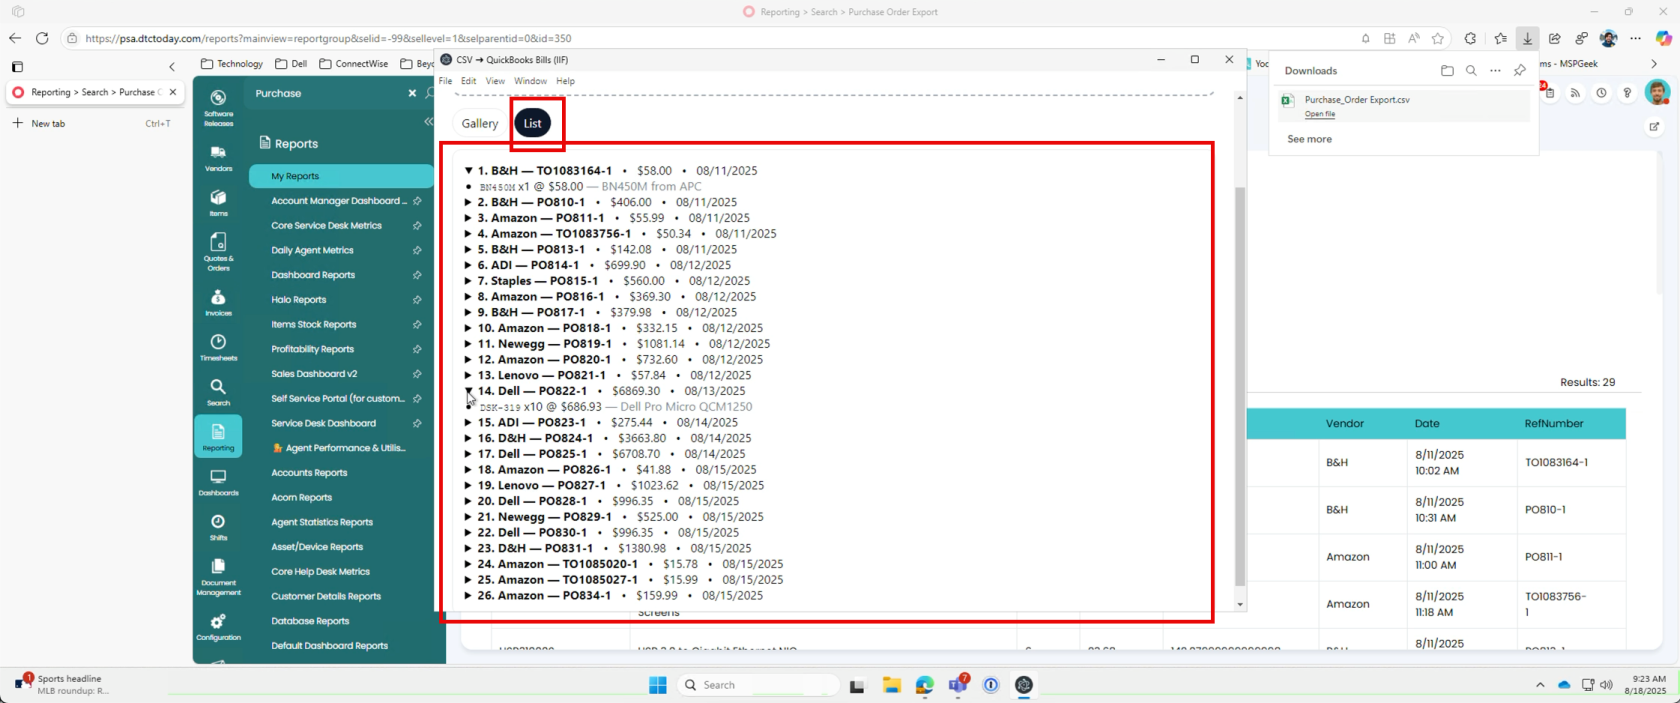The width and height of the screenshot is (1680, 703).
Task: Open the Halo recent history clock icon
Action: tap(1601, 93)
